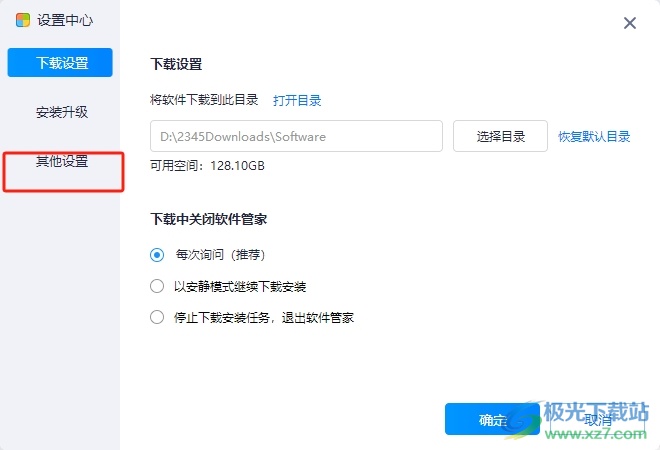The height and width of the screenshot is (450, 660).
Task: Click the download path input field
Action: tap(296, 136)
